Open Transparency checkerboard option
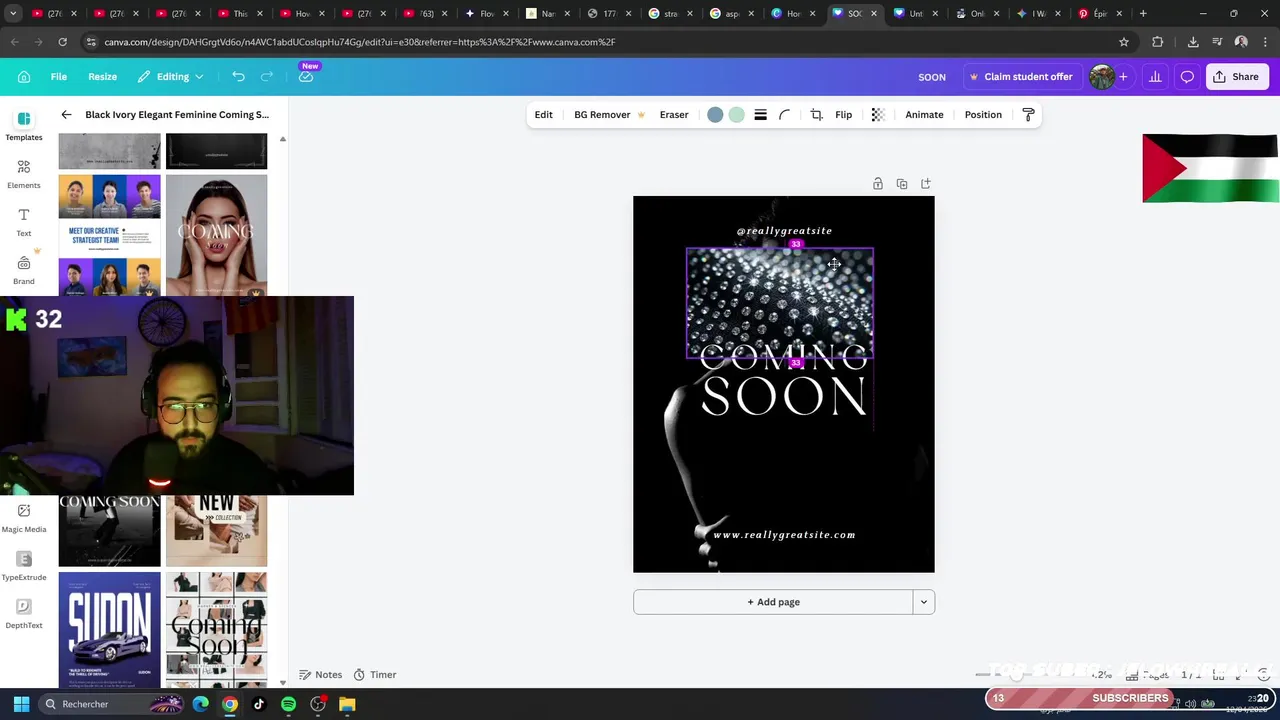 pyautogui.click(x=878, y=115)
